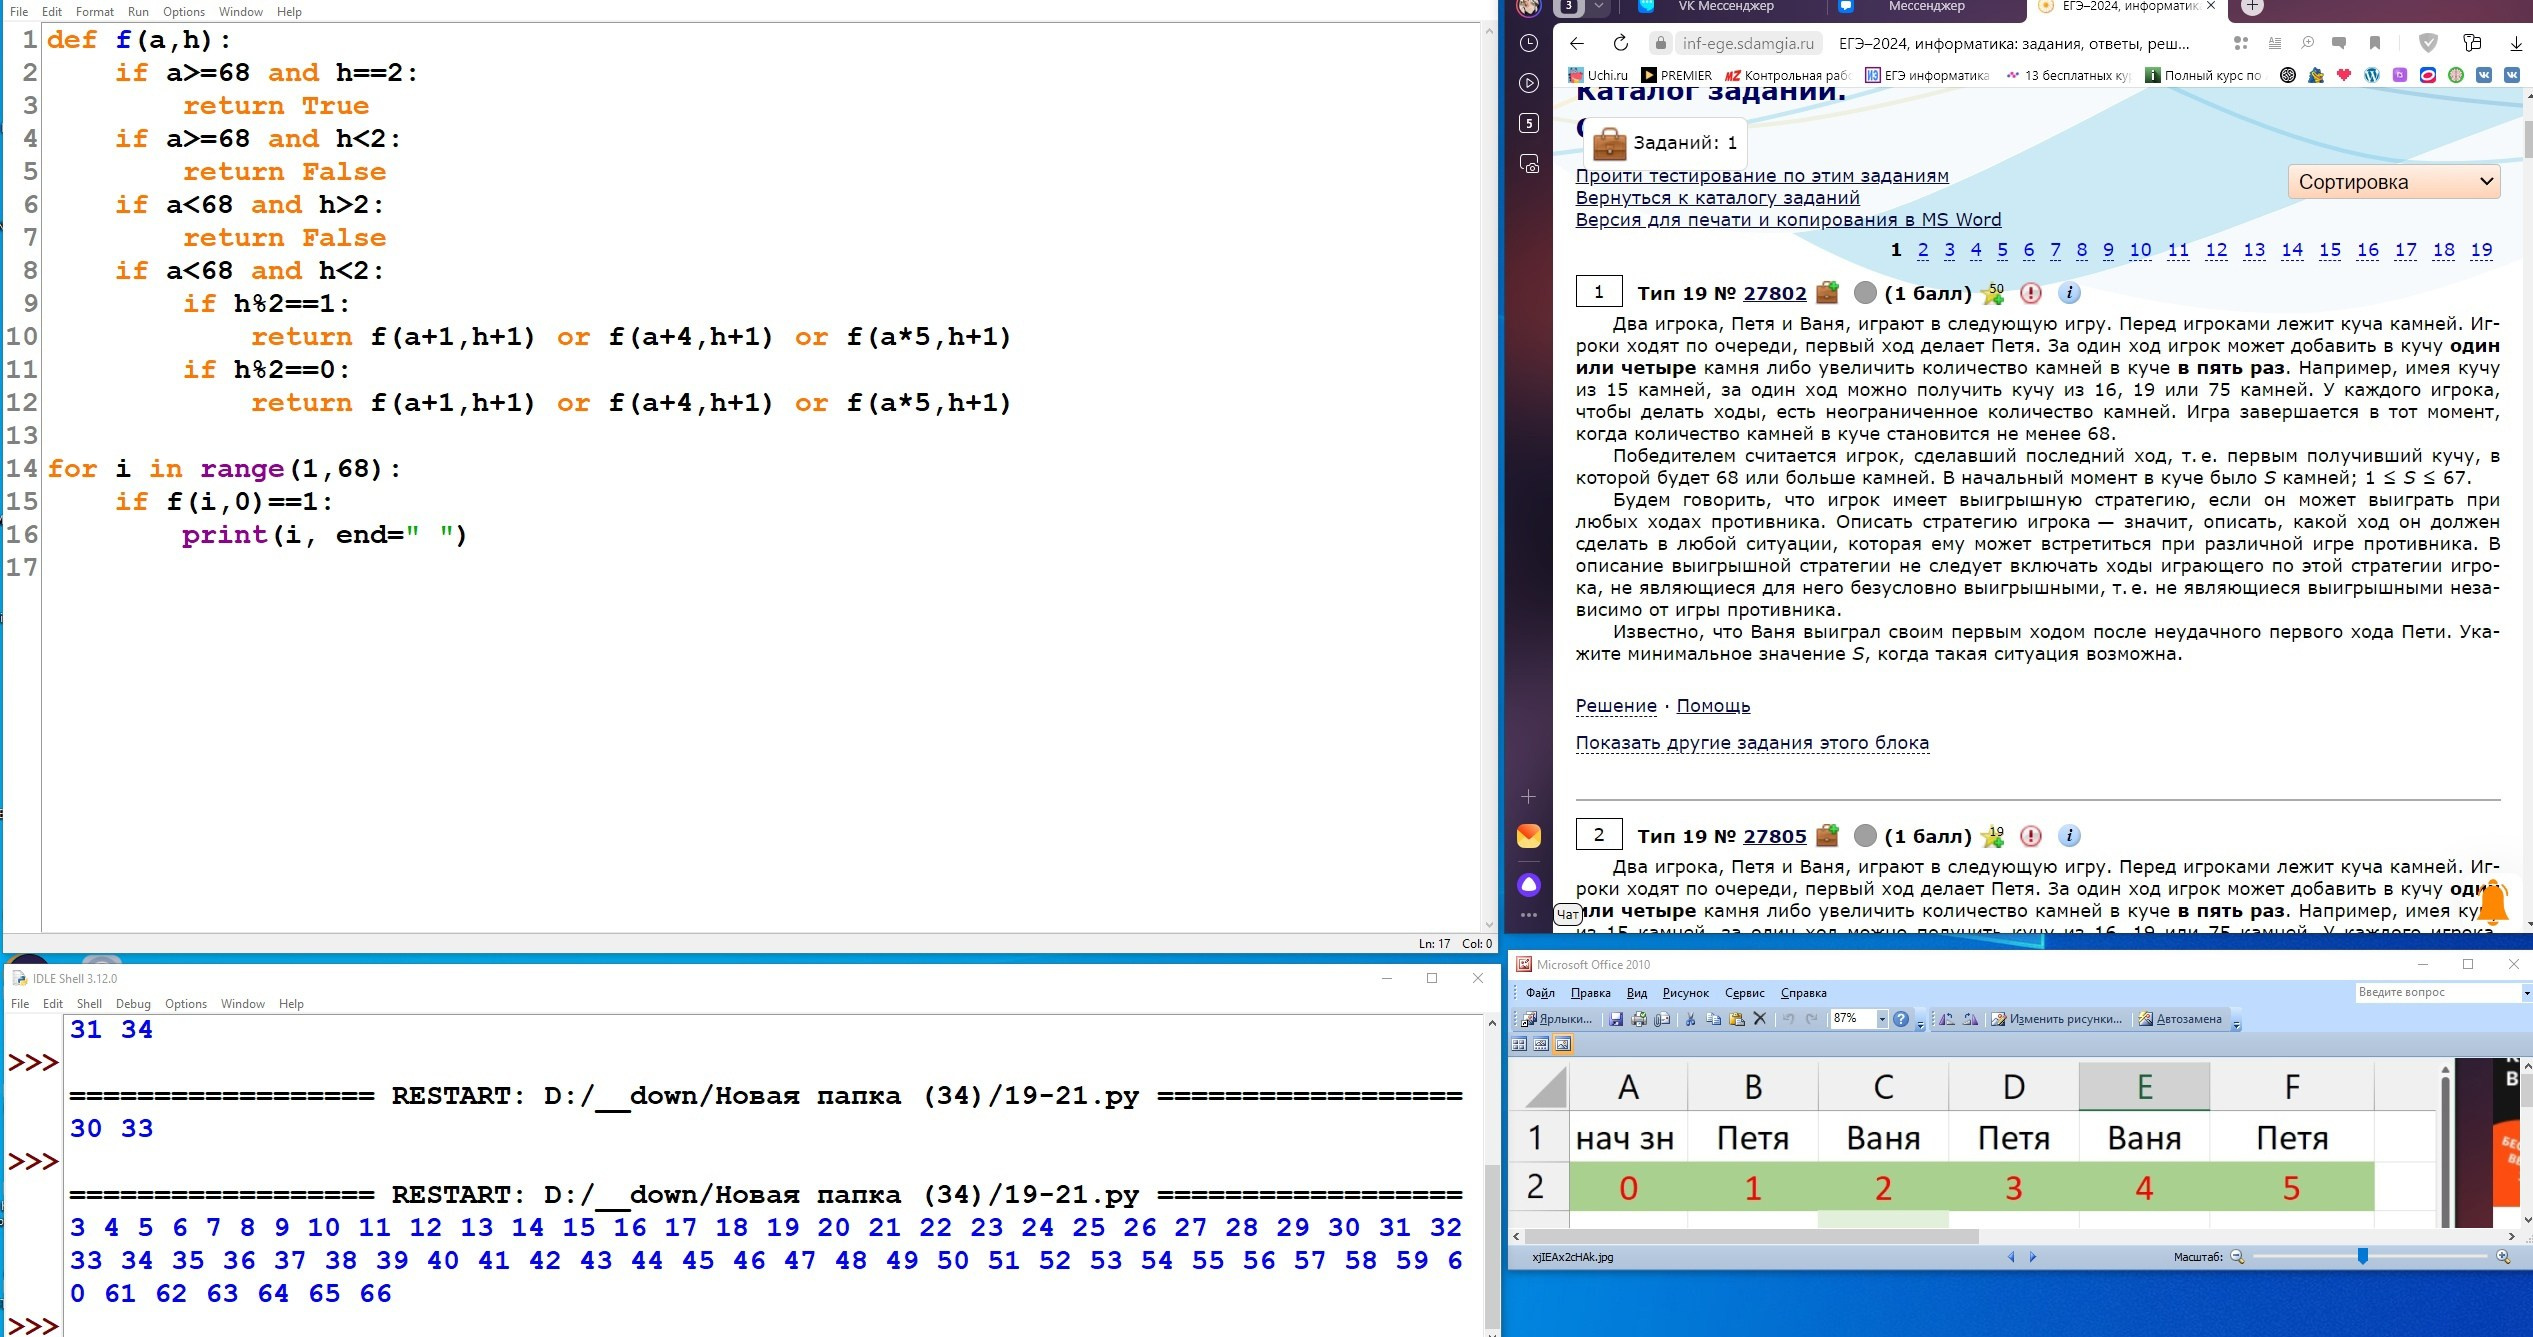Expand the 87% zoom dropdown
Viewport: 2533px width, 1337px height.
pos(1882,1019)
